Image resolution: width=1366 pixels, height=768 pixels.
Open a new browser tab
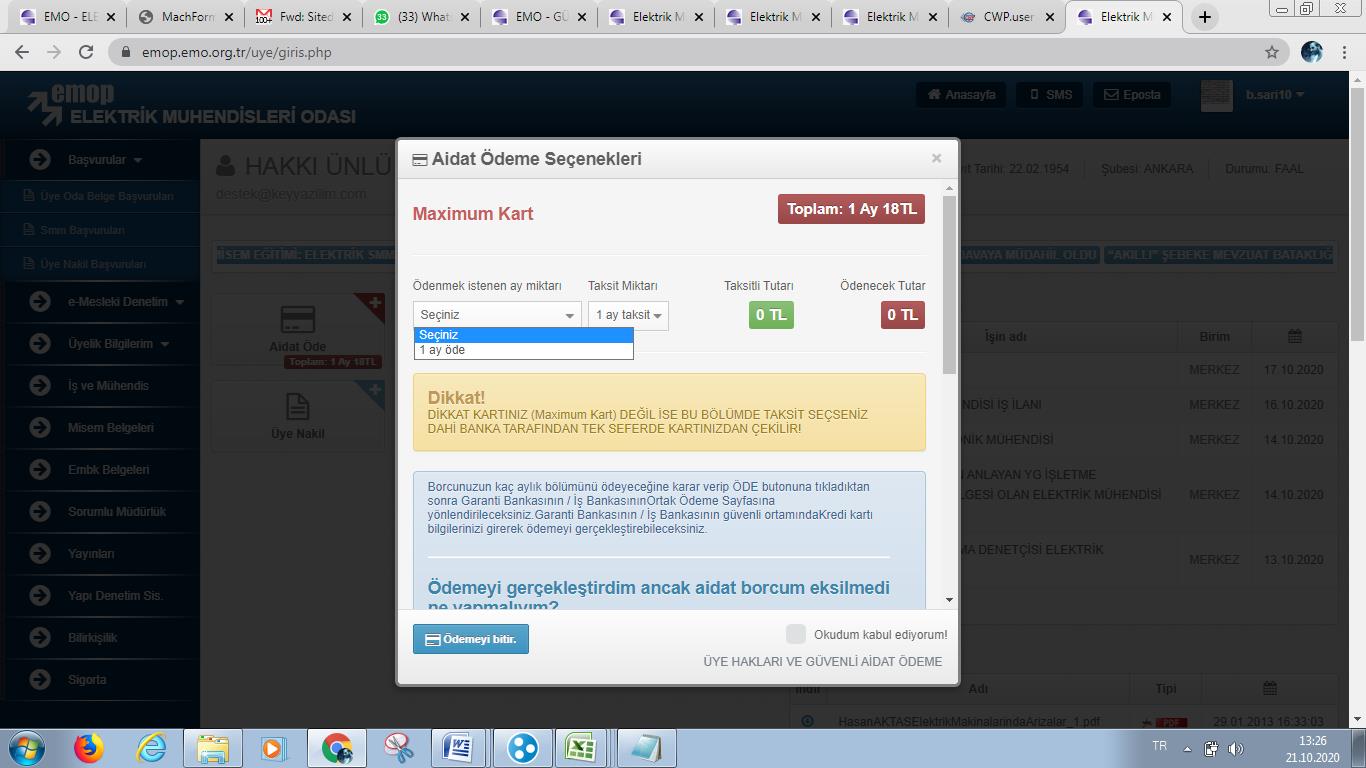(x=1204, y=17)
